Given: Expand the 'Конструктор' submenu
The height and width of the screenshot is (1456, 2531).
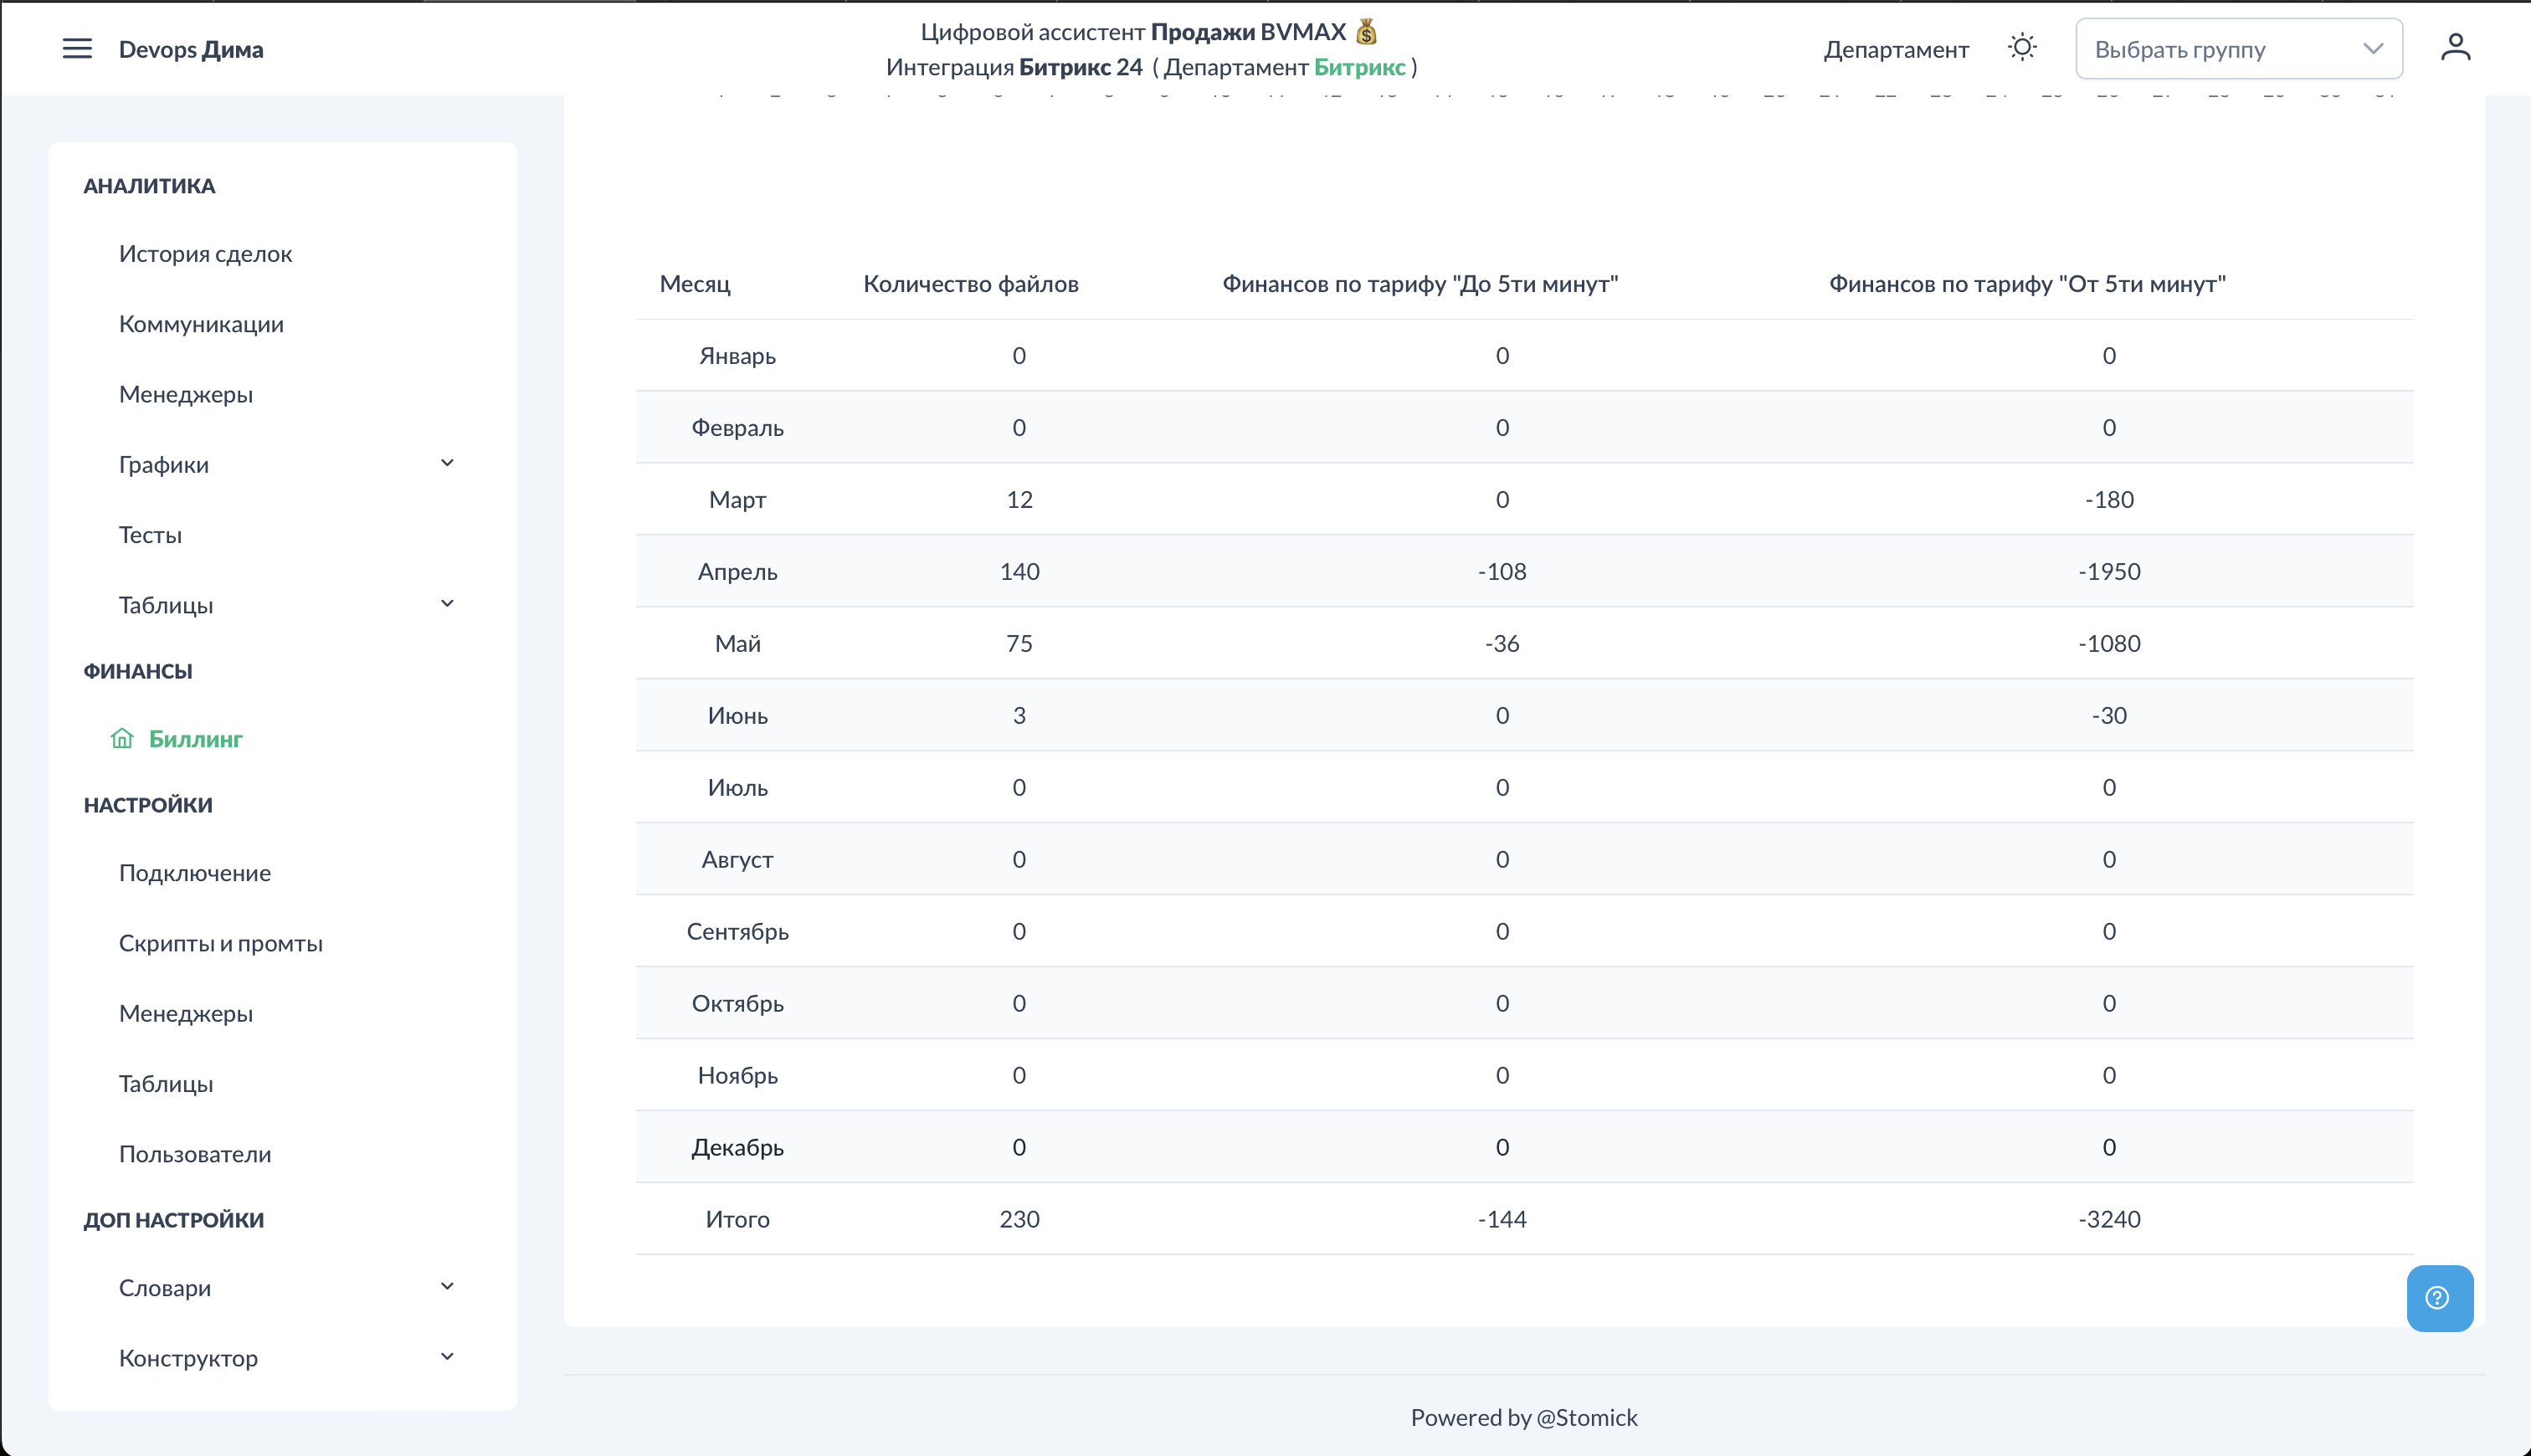Looking at the screenshot, I should [x=447, y=1357].
